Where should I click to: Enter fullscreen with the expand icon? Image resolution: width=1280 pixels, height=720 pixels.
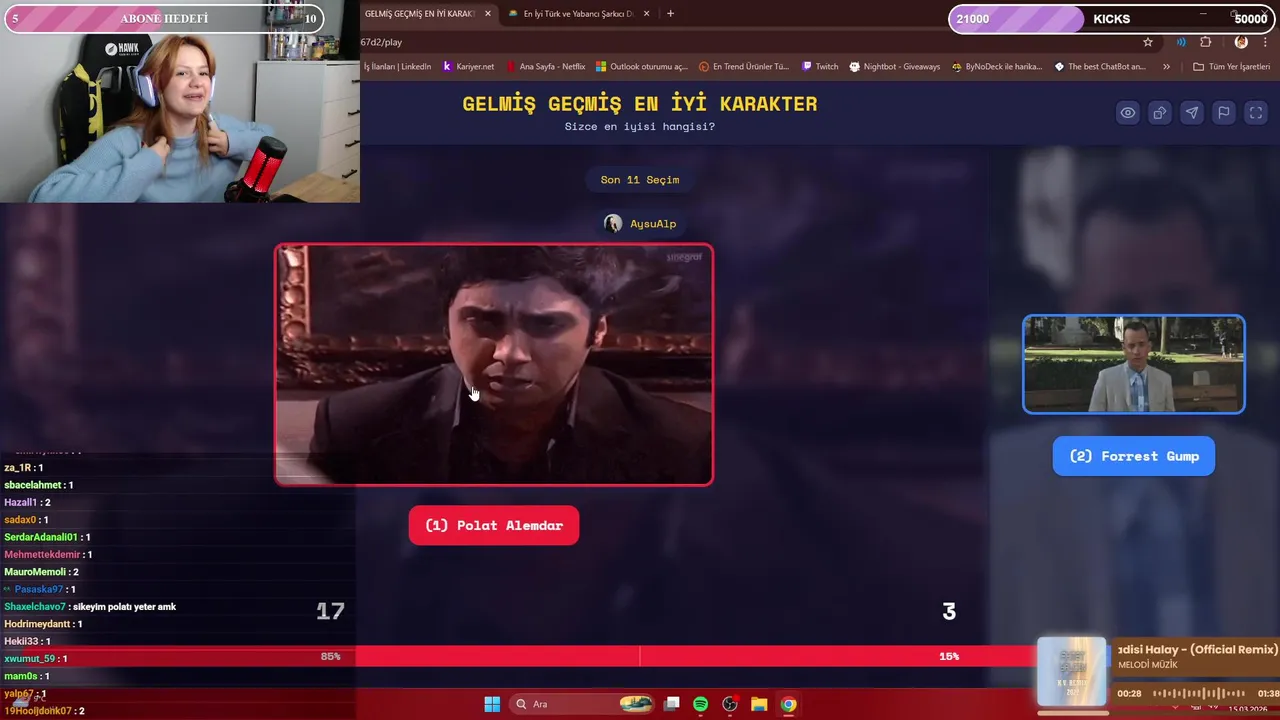coord(1256,113)
